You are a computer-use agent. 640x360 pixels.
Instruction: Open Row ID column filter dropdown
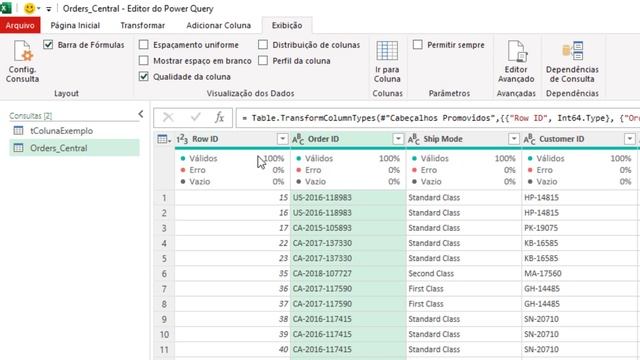coord(282,139)
